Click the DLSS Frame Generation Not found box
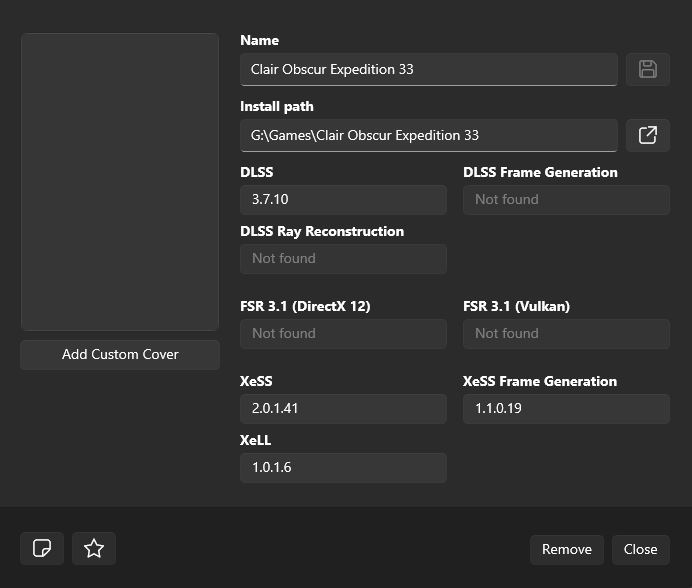The width and height of the screenshot is (692, 588). pos(566,200)
